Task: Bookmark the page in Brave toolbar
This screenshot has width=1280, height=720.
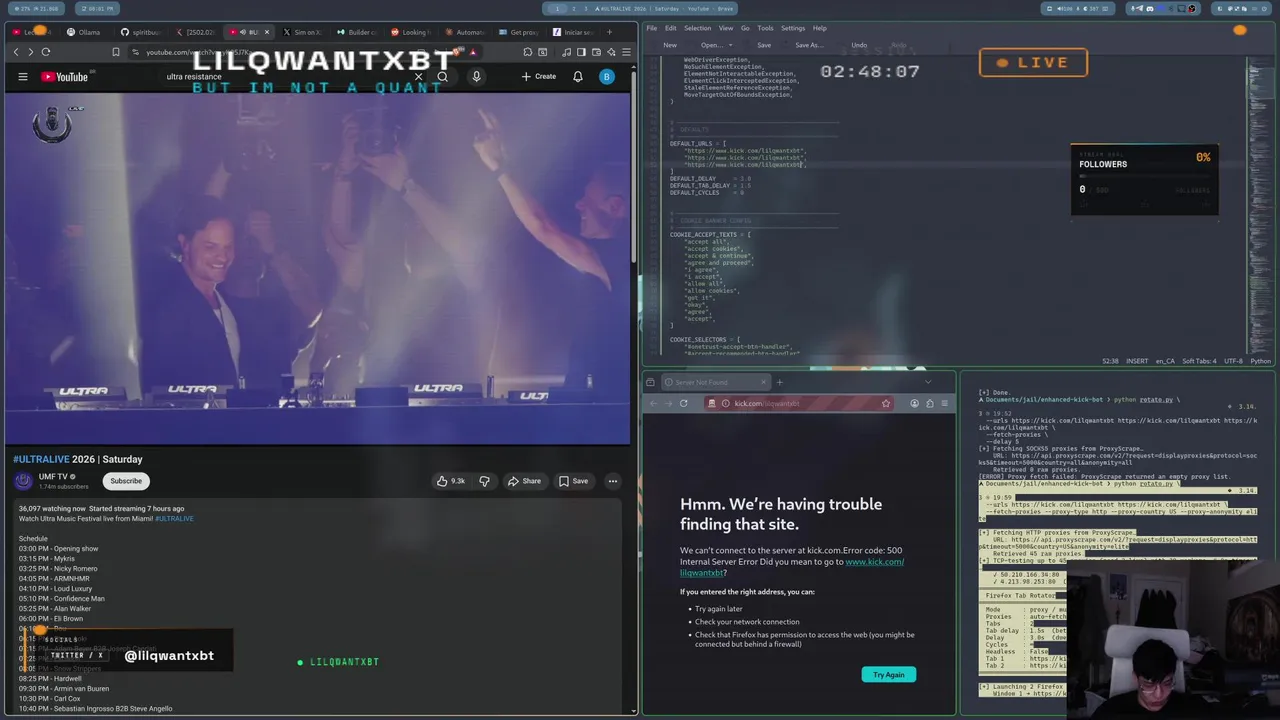Action: click(x=116, y=52)
